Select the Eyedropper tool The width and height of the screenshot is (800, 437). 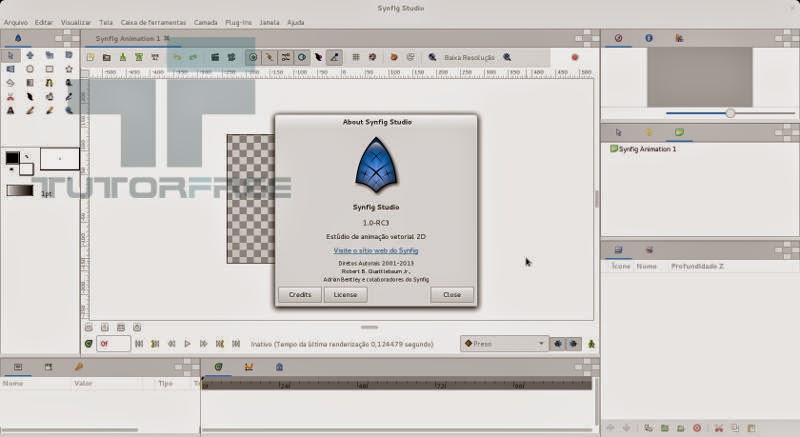69,96
